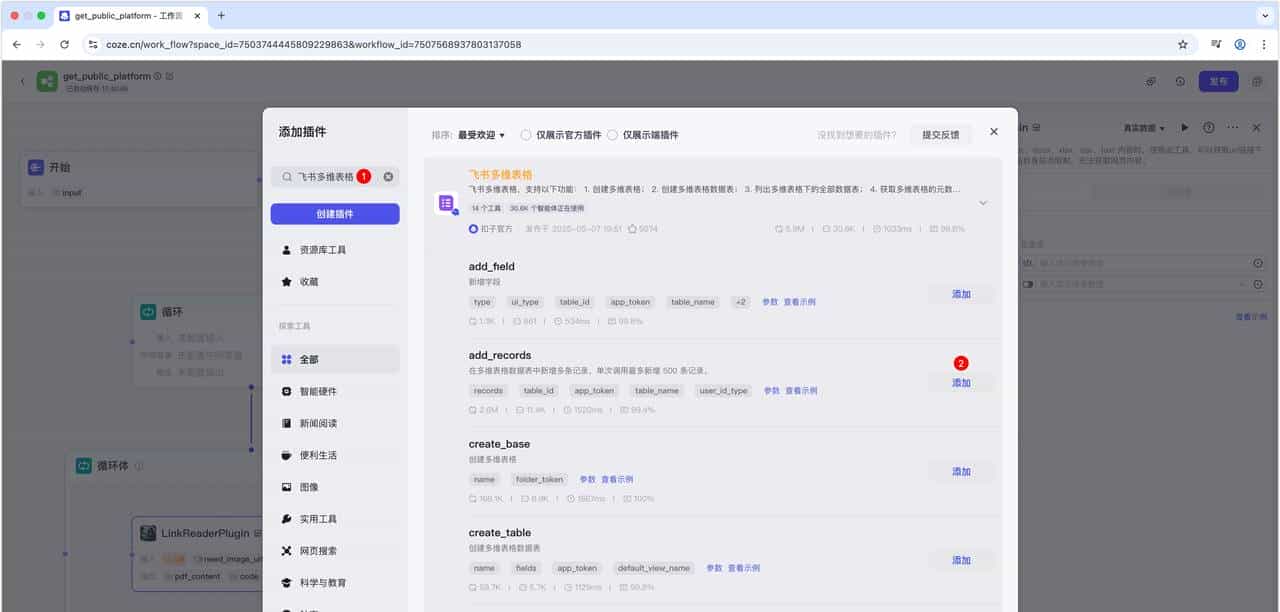
Task: Expand the 飞书多维表格 plugin card chevron
Action: pos(983,202)
